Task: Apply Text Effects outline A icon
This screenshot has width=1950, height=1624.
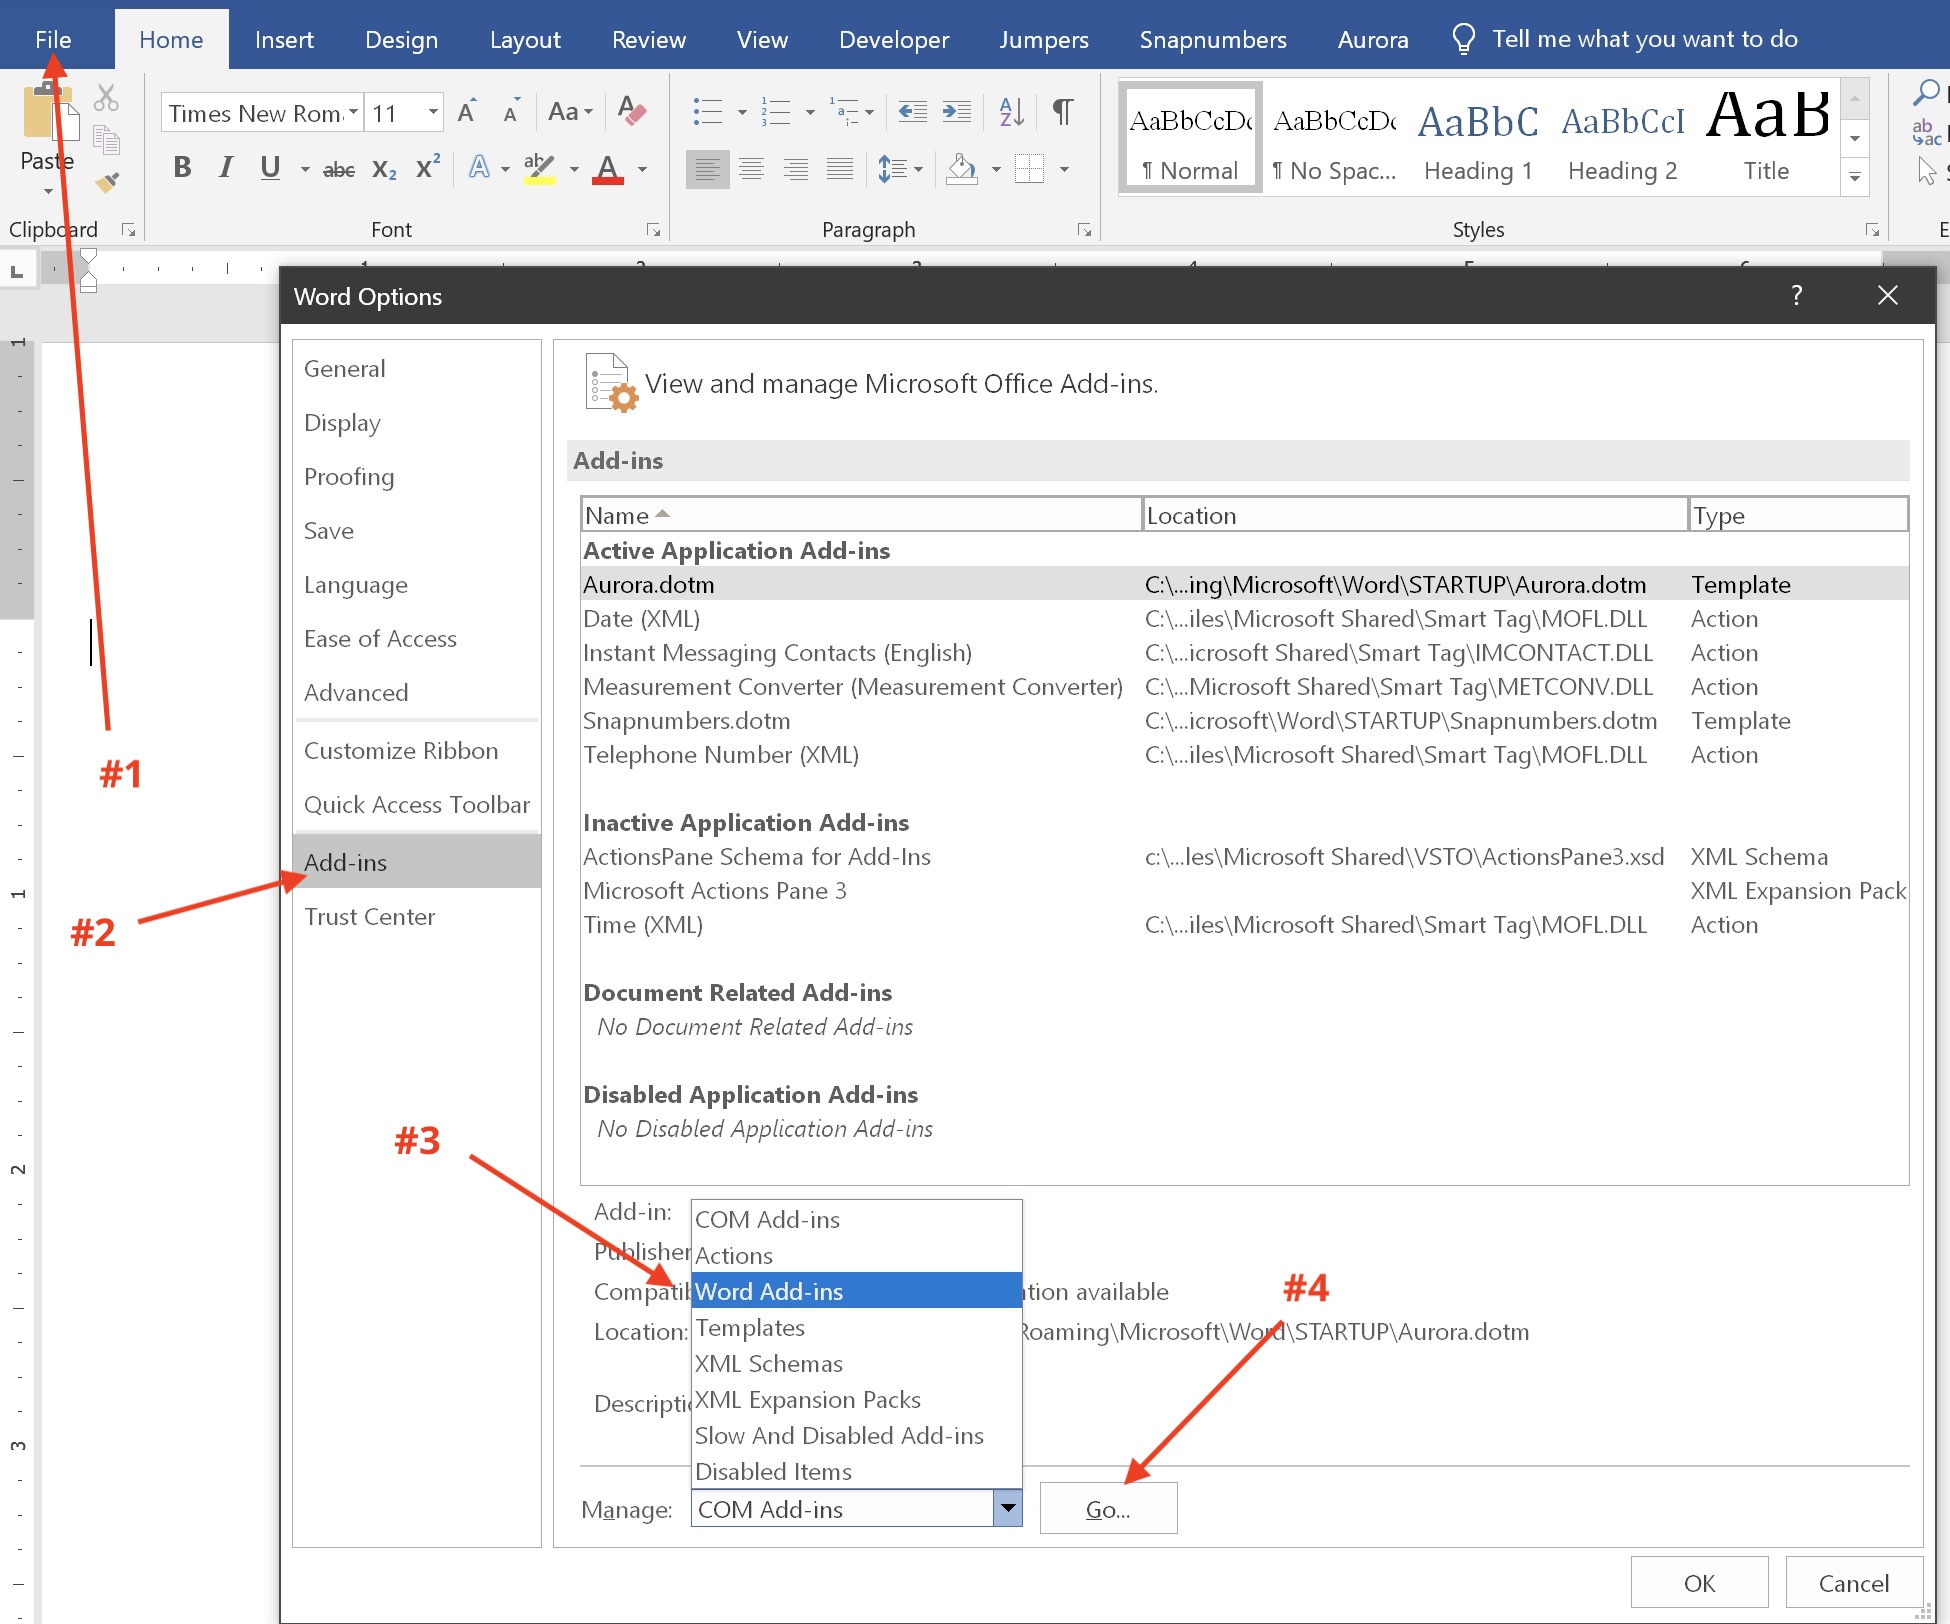Action: 480,168
